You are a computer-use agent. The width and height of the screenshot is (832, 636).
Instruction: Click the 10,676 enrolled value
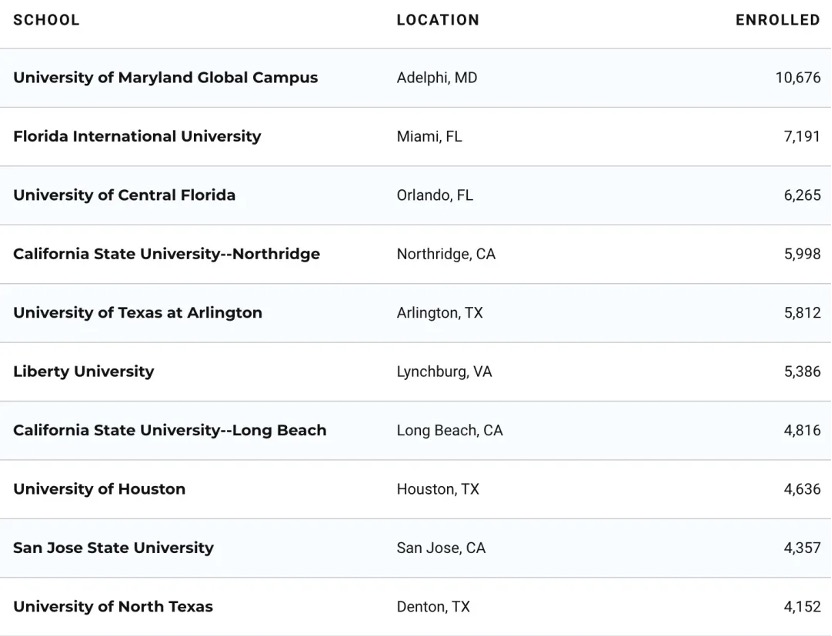(797, 78)
